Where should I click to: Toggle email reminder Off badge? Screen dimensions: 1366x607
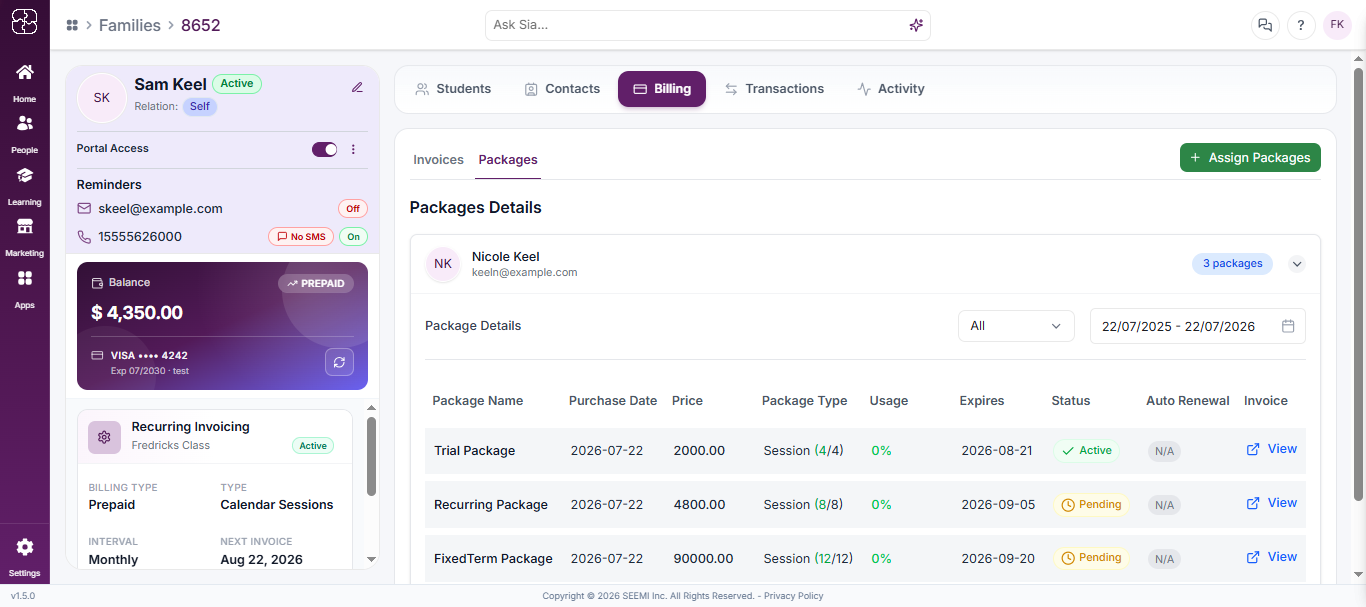(353, 209)
